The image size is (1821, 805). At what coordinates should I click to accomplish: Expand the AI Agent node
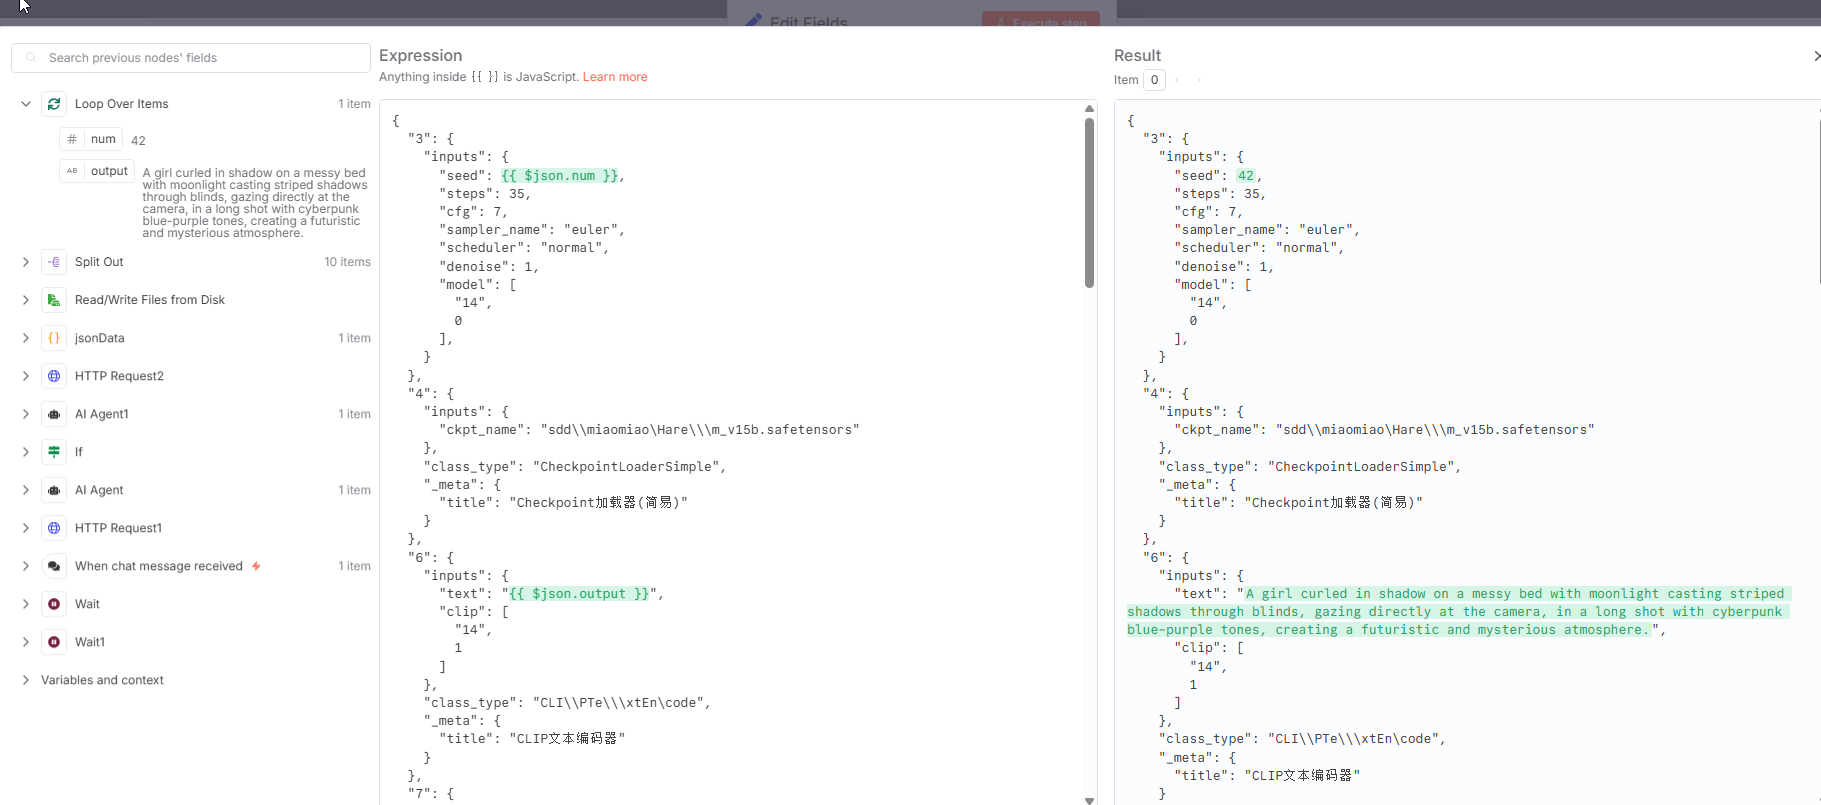26,490
